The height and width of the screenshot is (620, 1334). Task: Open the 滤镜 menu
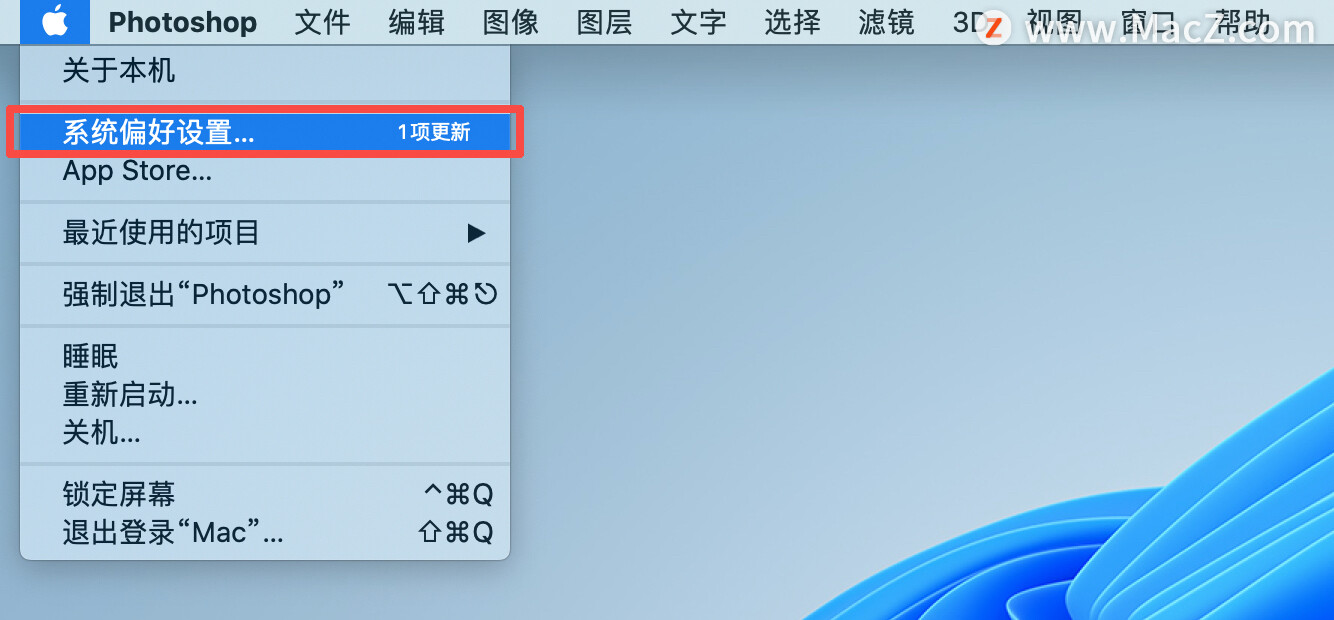click(x=886, y=22)
